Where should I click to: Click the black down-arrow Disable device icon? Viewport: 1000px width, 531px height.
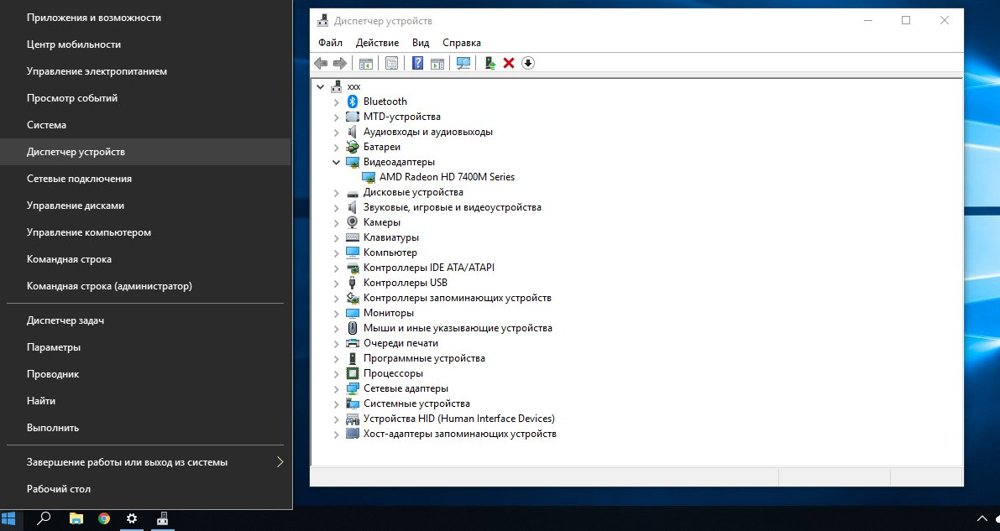click(528, 63)
